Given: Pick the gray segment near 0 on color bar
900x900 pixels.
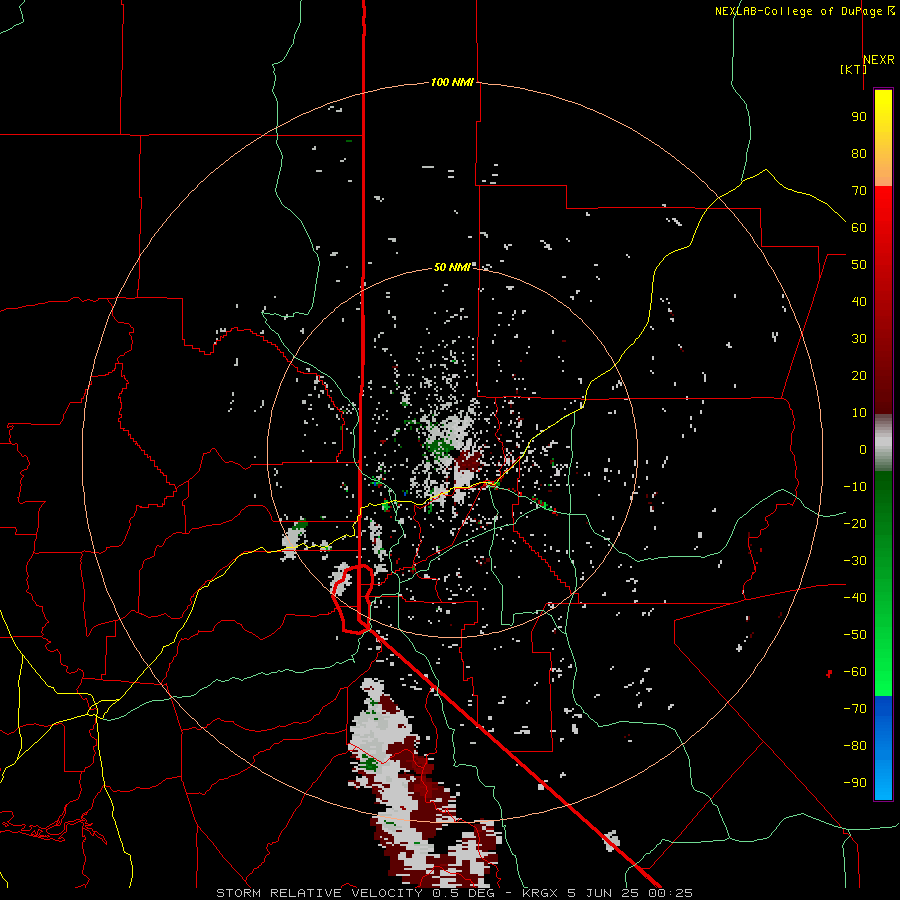Looking at the screenshot, I should (883, 442).
